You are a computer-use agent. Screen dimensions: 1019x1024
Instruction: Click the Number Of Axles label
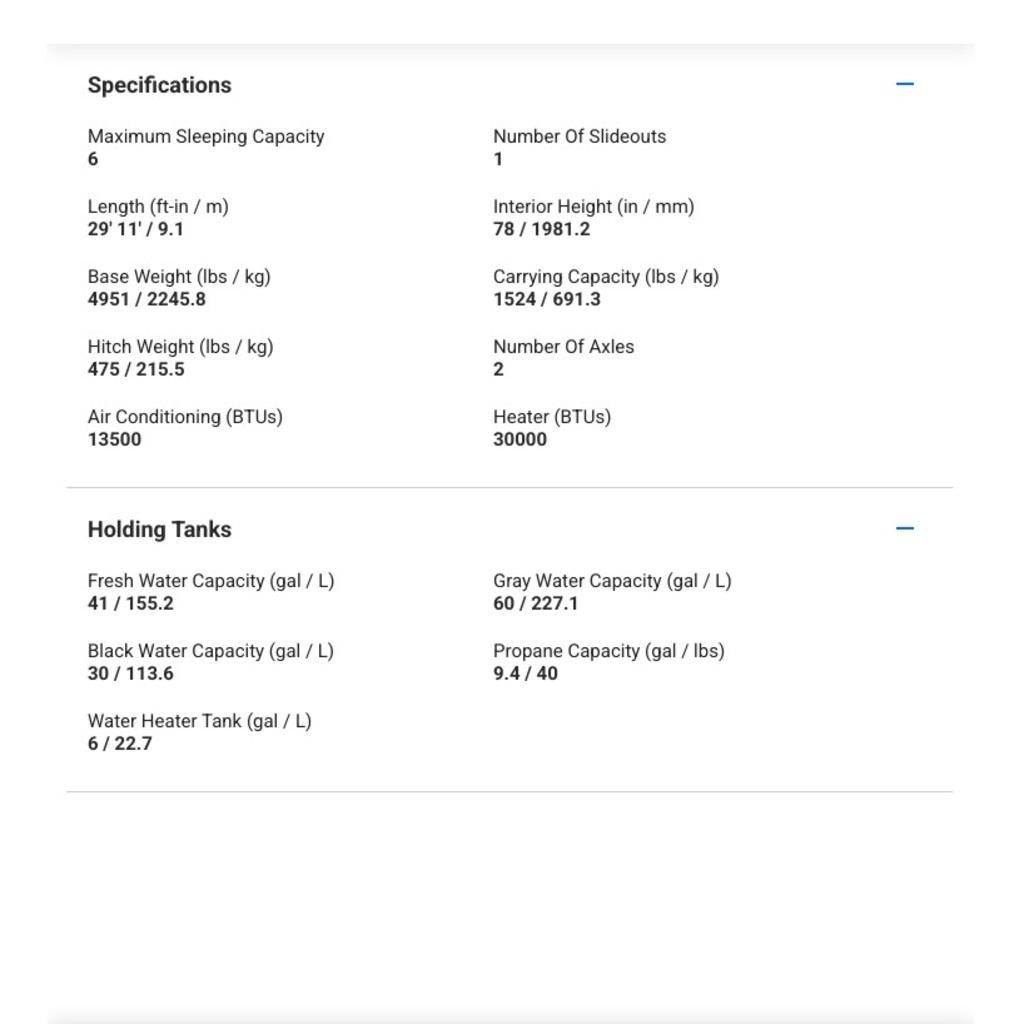pyautogui.click(x=563, y=347)
